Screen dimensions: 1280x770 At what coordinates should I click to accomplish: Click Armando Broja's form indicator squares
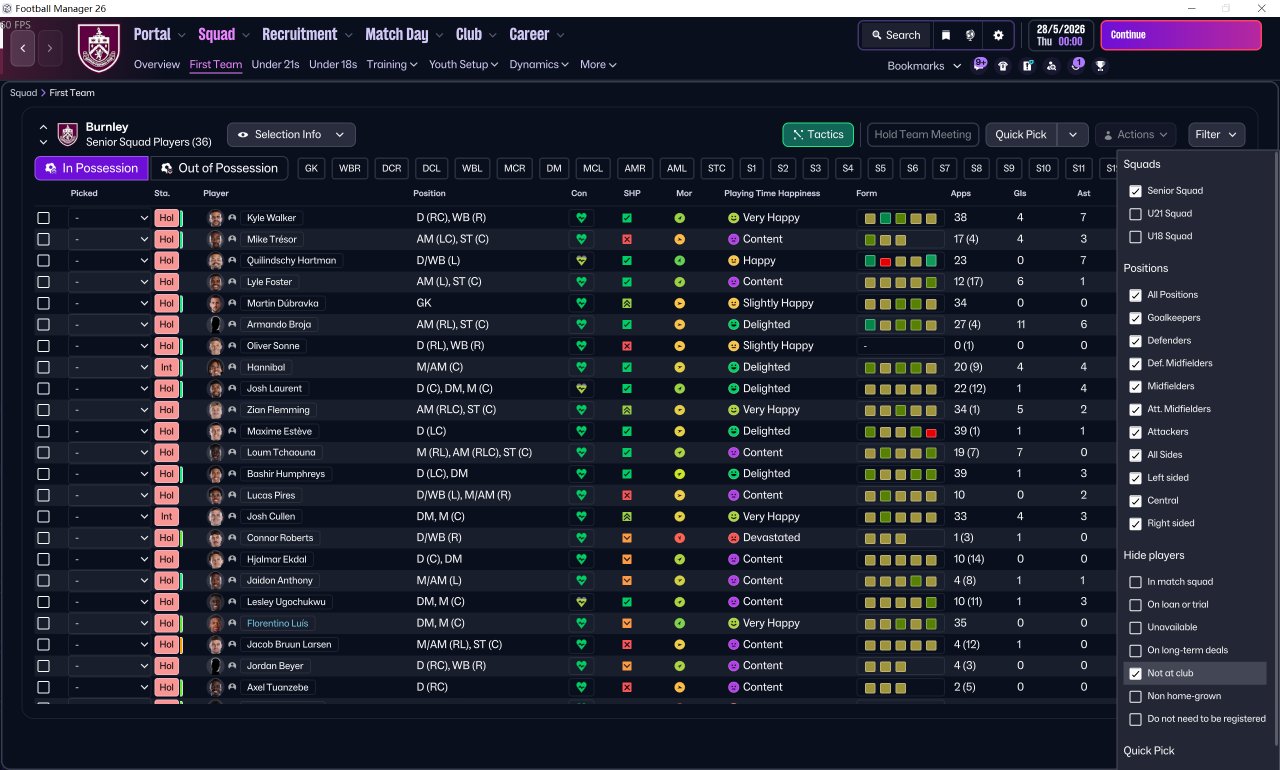pos(900,325)
